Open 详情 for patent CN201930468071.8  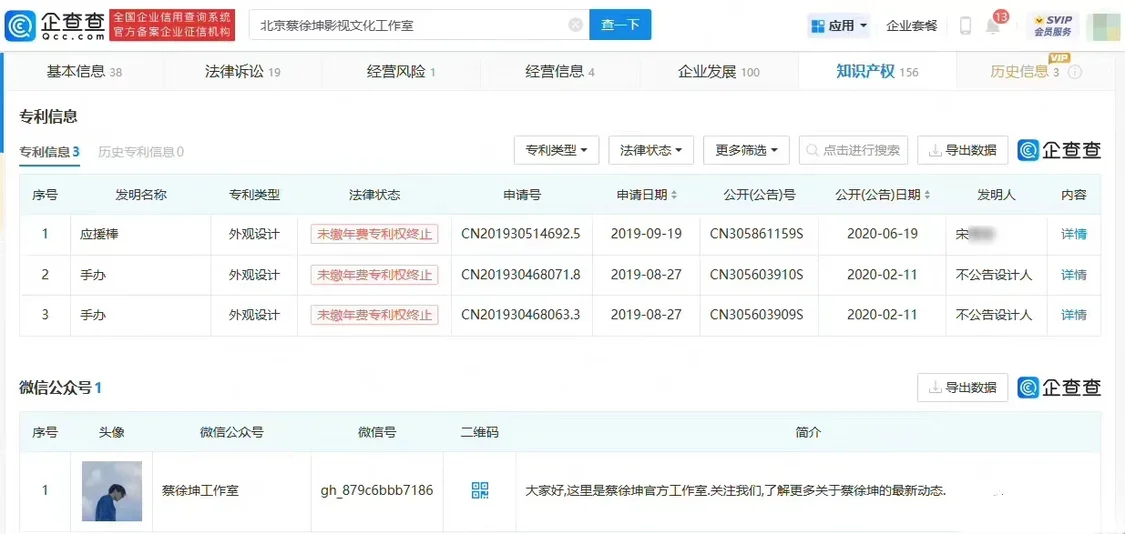pyautogui.click(x=1073, y=275)
